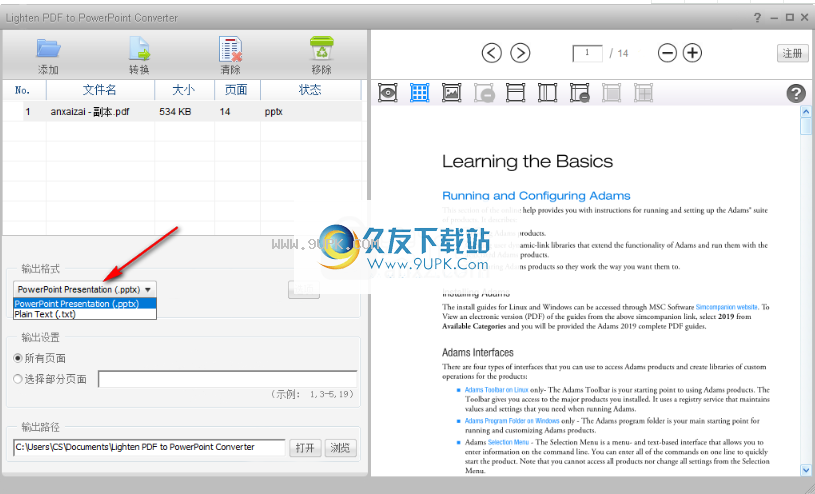Click the page number input box

tap(587, 53)
